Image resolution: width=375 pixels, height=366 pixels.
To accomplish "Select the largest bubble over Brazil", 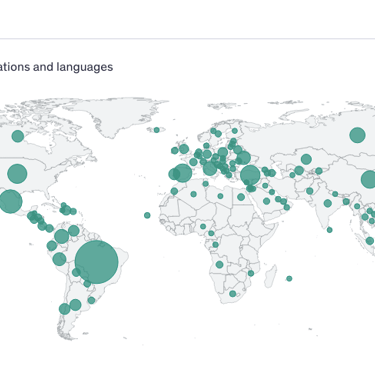I will coord(97,262).
